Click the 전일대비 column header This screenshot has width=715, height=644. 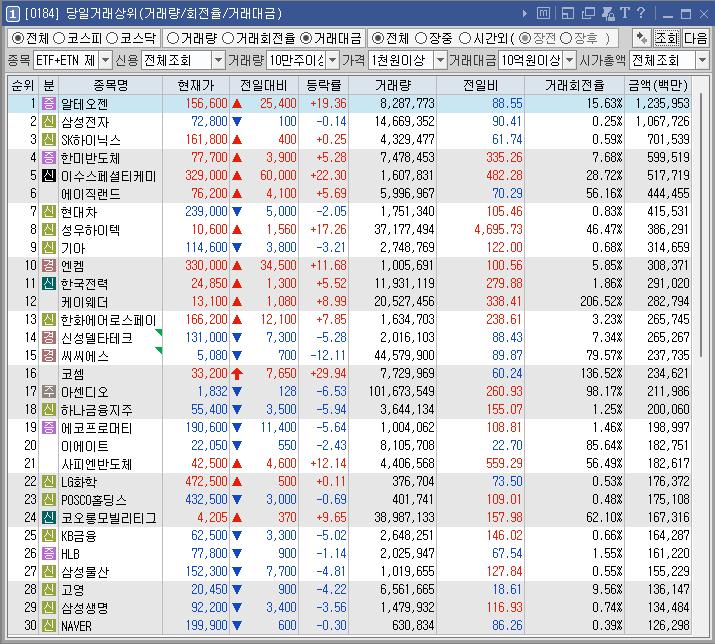264,85
